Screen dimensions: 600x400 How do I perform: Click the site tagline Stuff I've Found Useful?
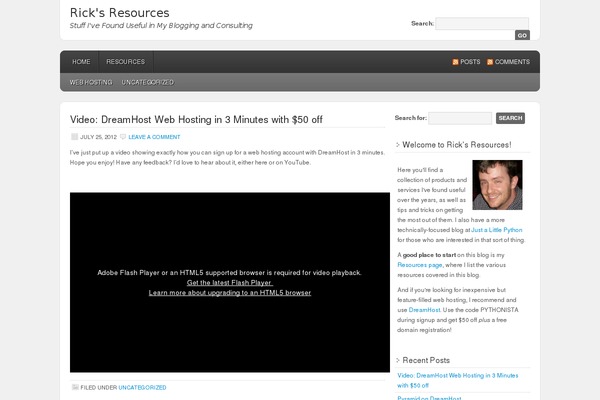click(161, 26)
